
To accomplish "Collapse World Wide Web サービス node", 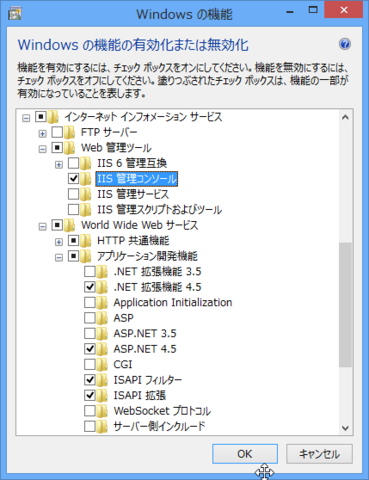I will tap(42, 227).
